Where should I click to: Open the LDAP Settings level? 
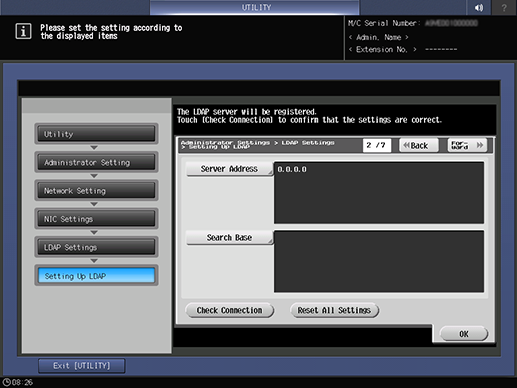click(96, 247)
